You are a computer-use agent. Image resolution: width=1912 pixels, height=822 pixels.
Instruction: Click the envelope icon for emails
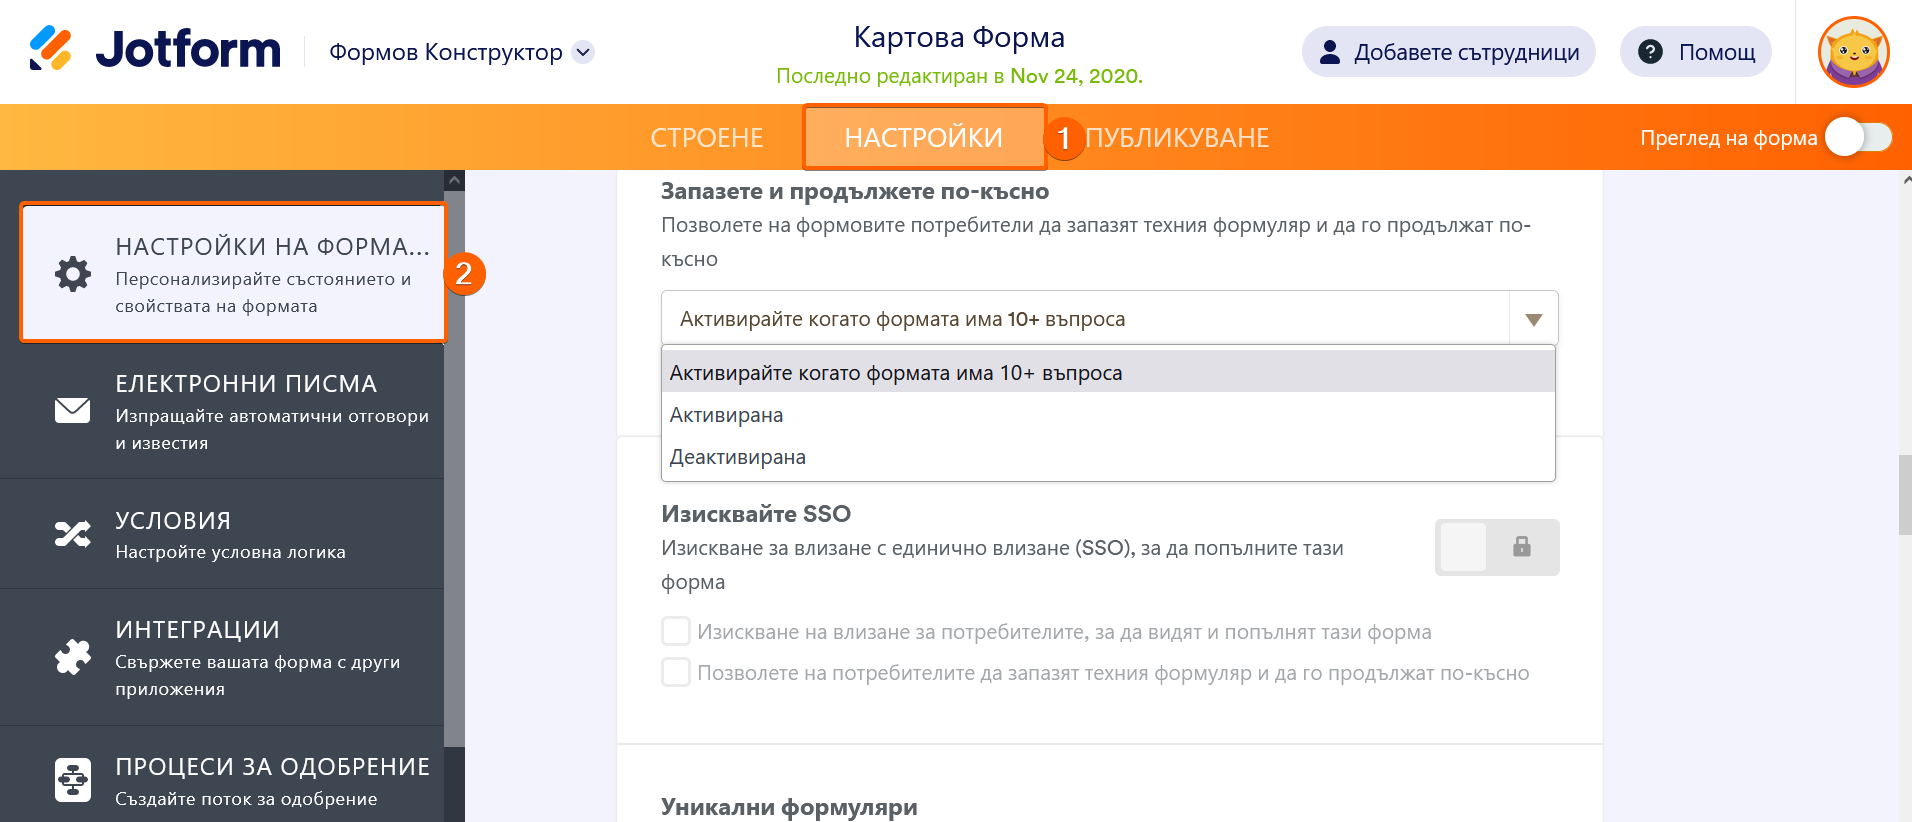click(x=73, y=411)
